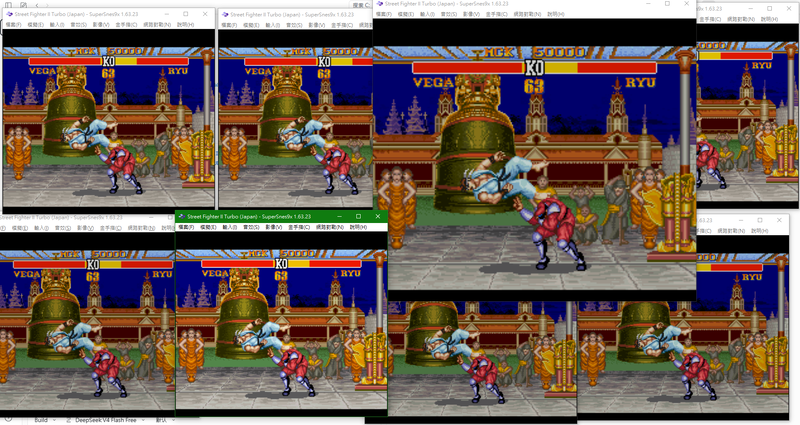
Task: Open 金手指(C) menu in the top-middle emulator window
Action: pyautogui.click(x=342, y=25)
